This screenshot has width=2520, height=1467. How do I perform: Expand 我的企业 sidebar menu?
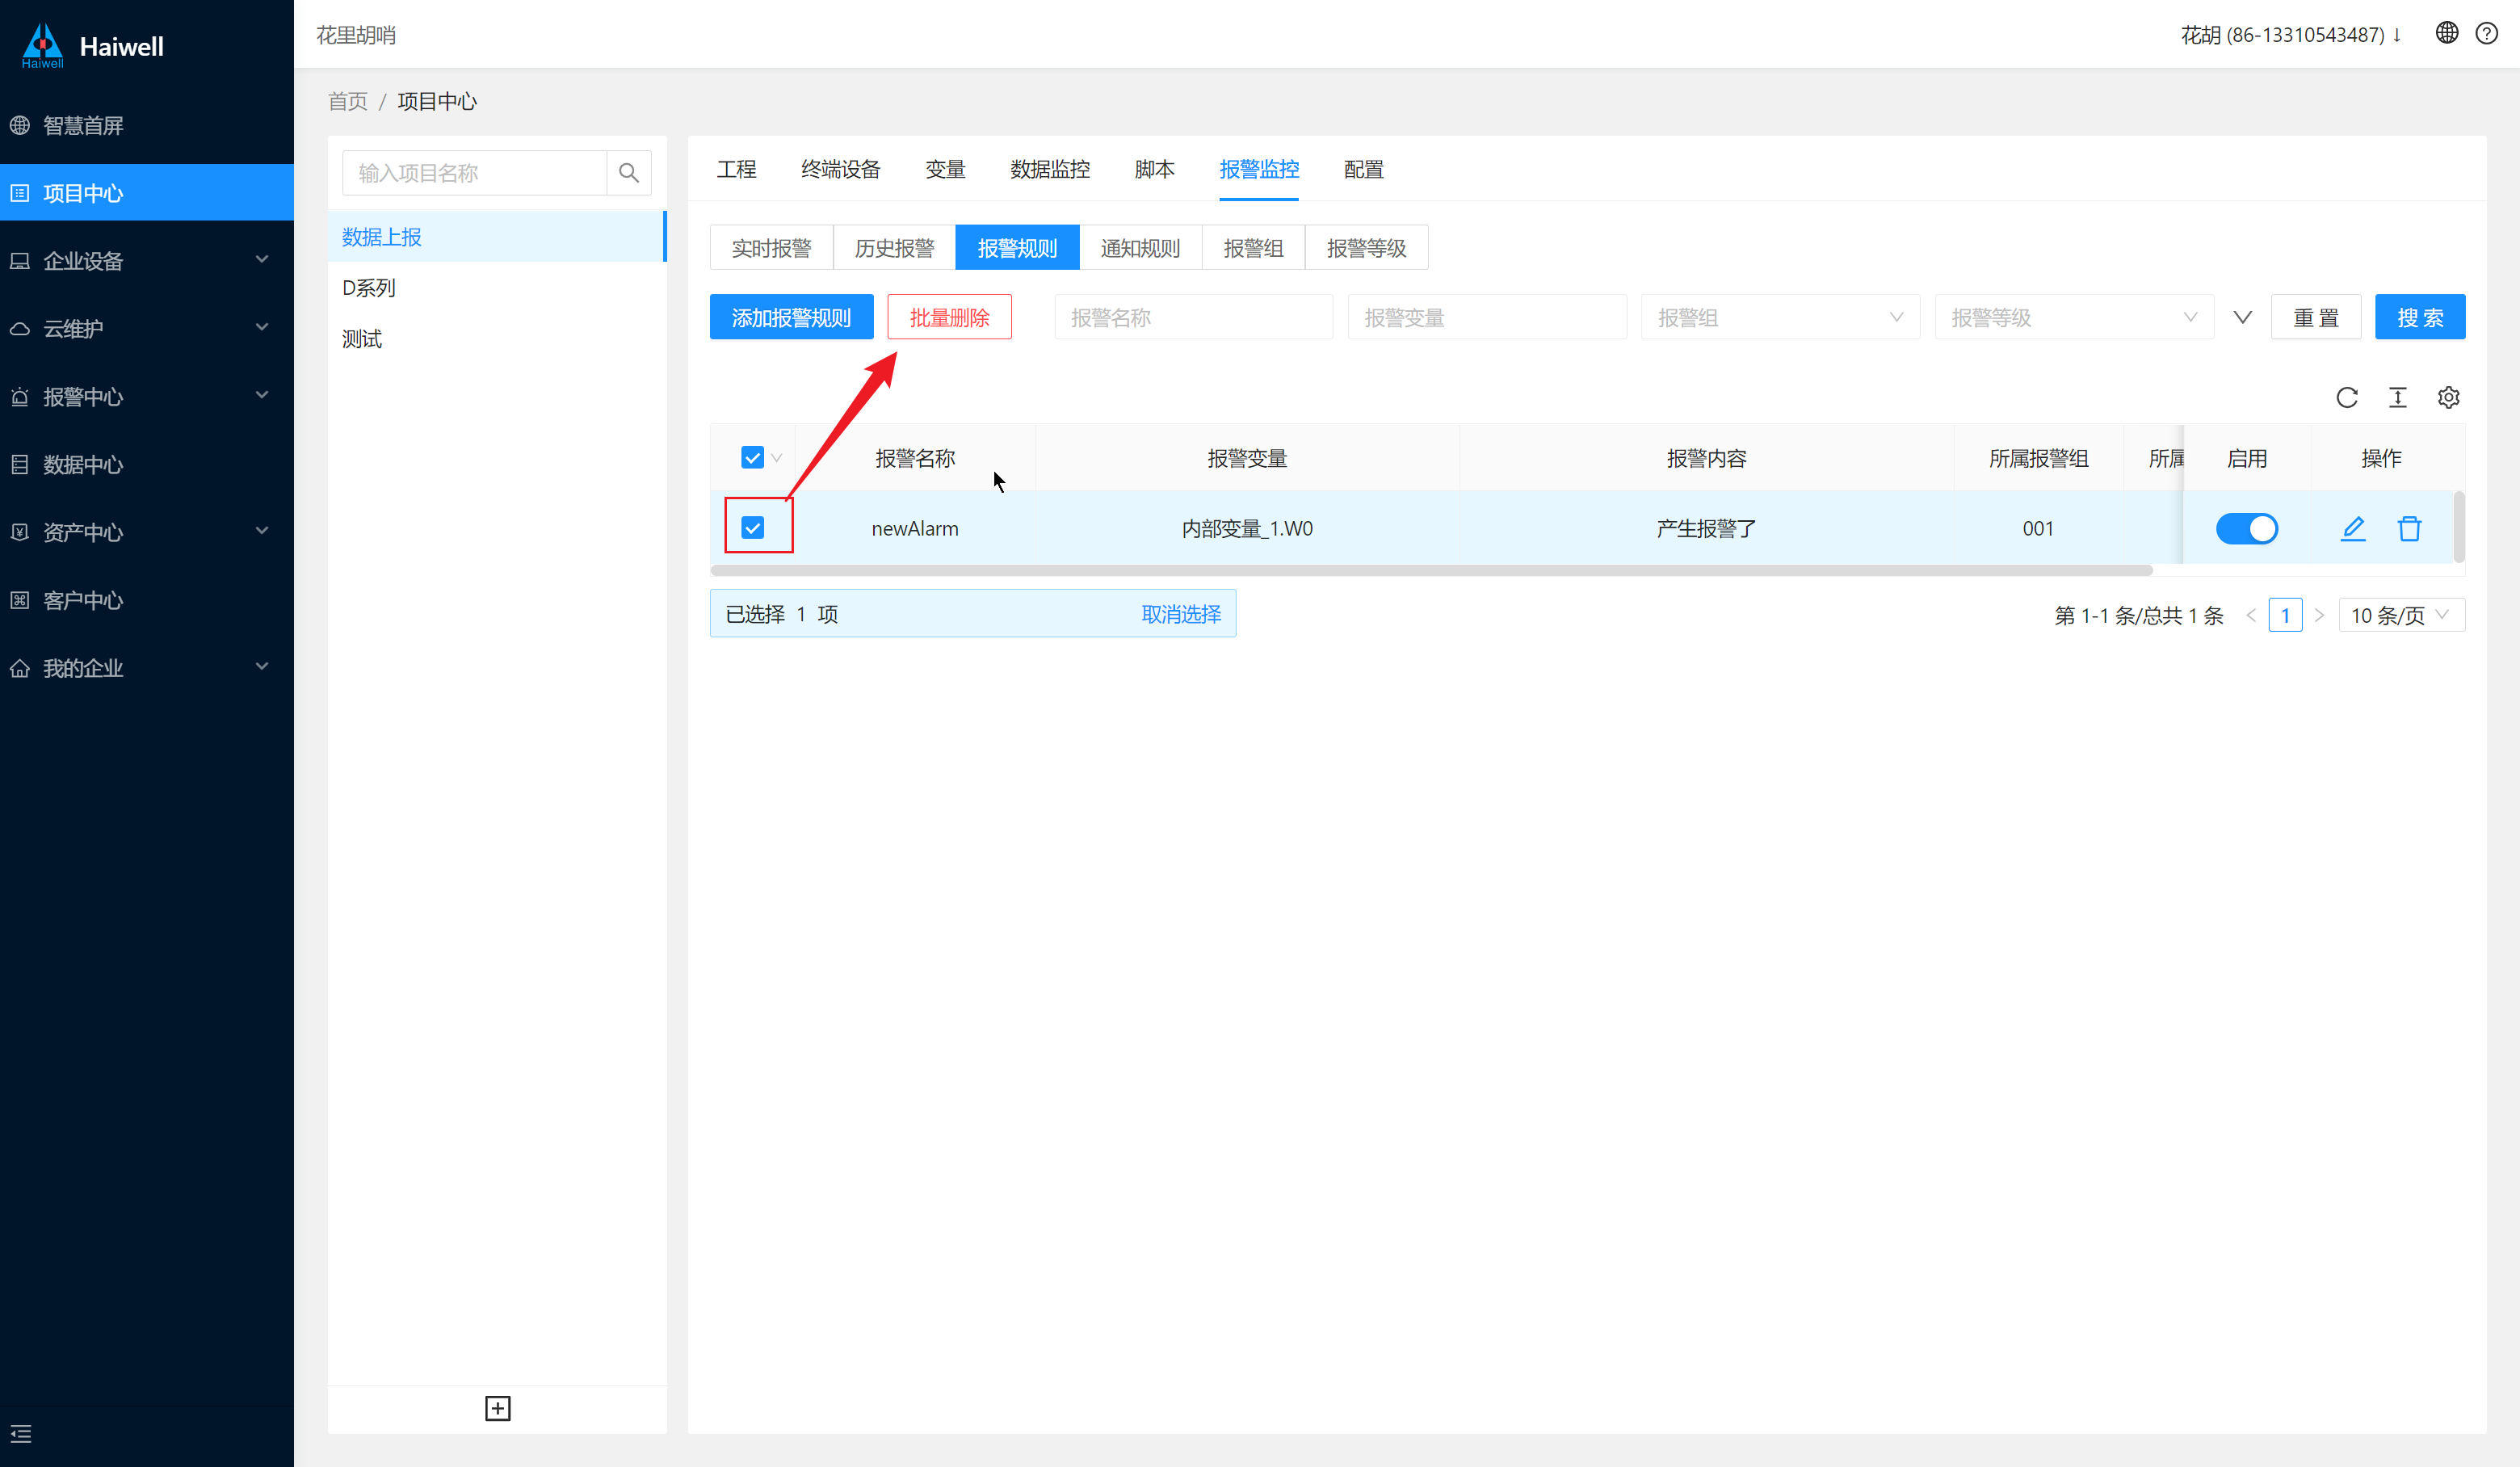point(147,668)
